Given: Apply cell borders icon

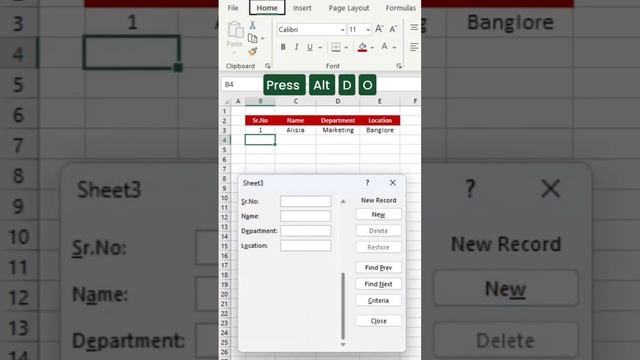Looking at the screenshot, I should click(x=336, y=47).
